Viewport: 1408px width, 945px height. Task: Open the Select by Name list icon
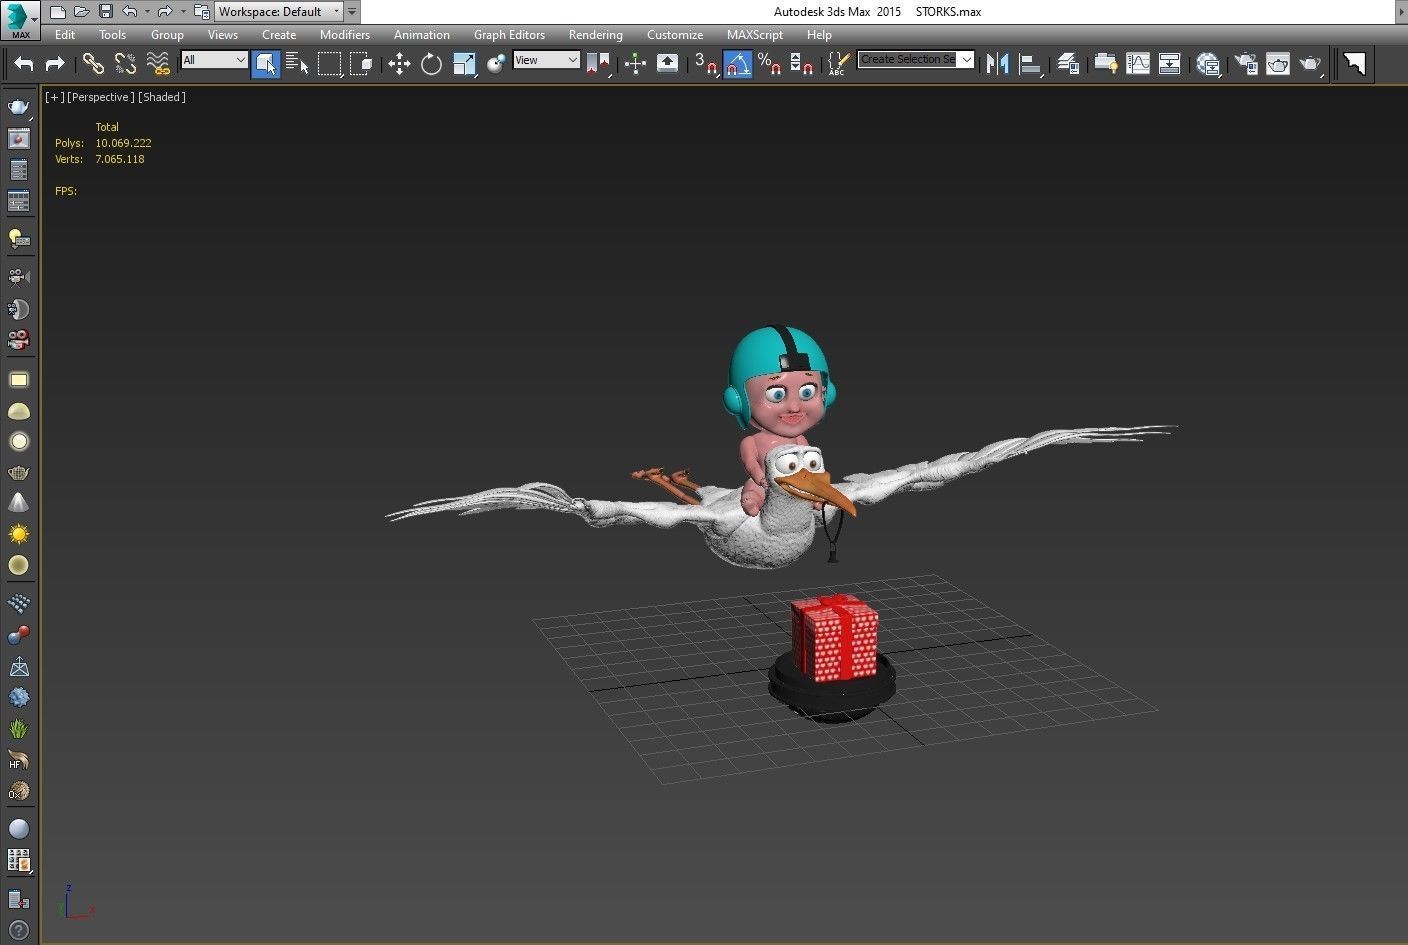point(297,64)
